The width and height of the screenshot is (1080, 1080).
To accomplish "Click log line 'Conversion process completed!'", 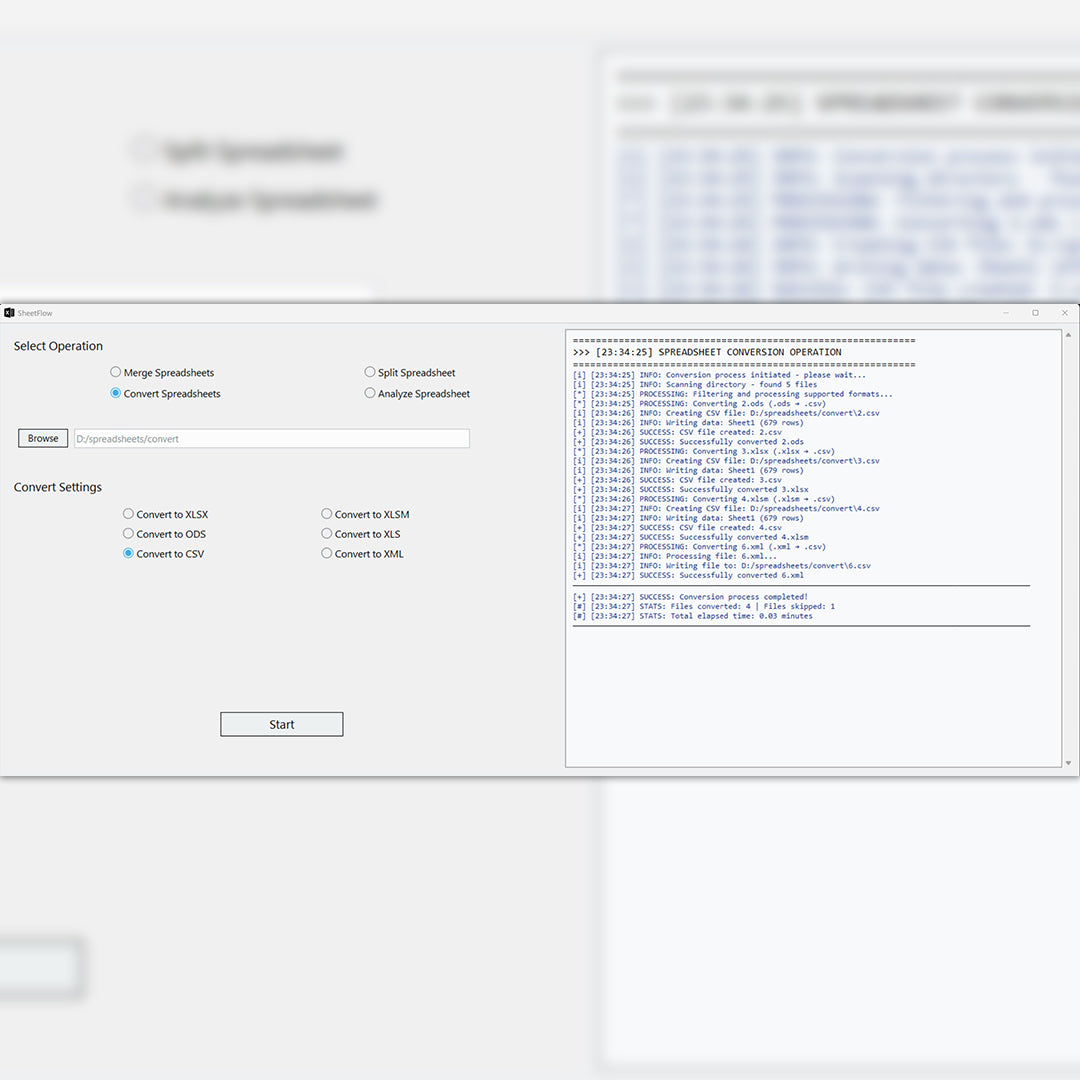I will (x=690, y=597).
